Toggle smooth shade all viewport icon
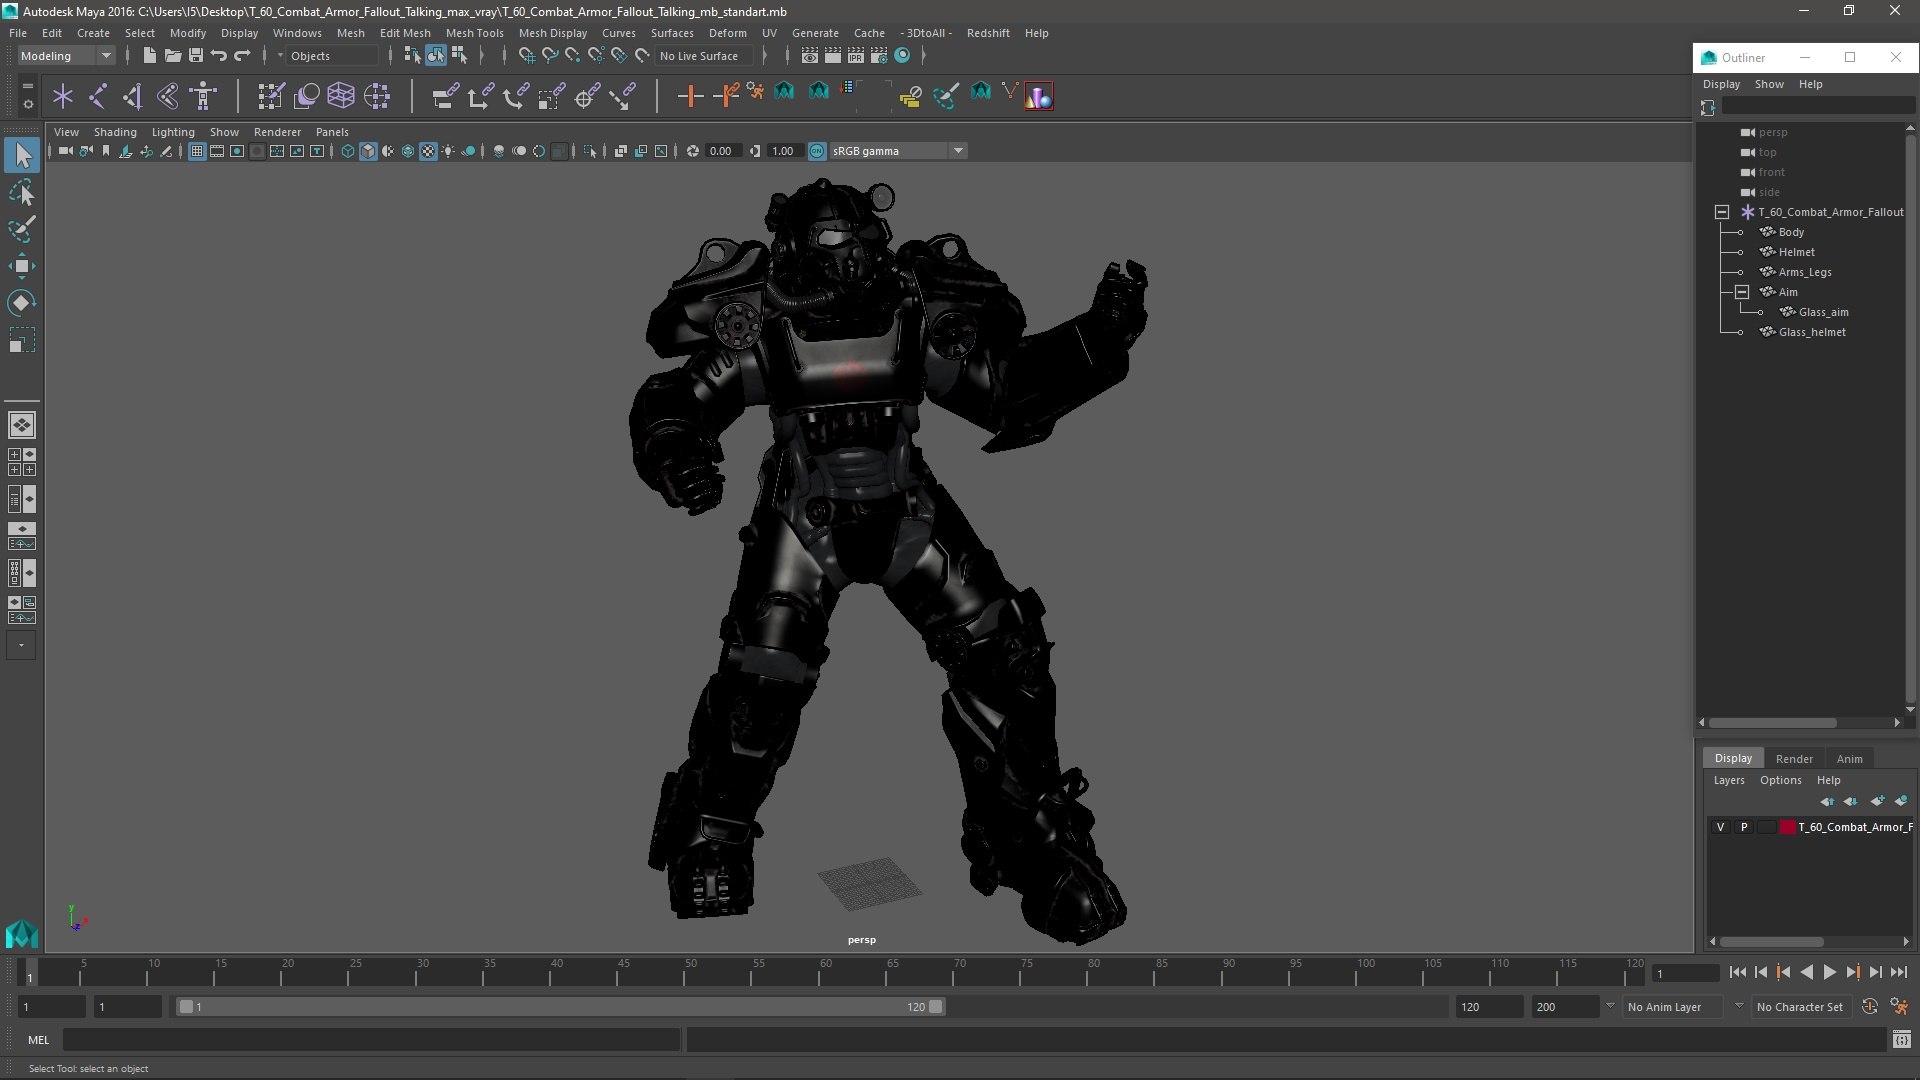1920x1080 pixels. (x=368, y=151)
